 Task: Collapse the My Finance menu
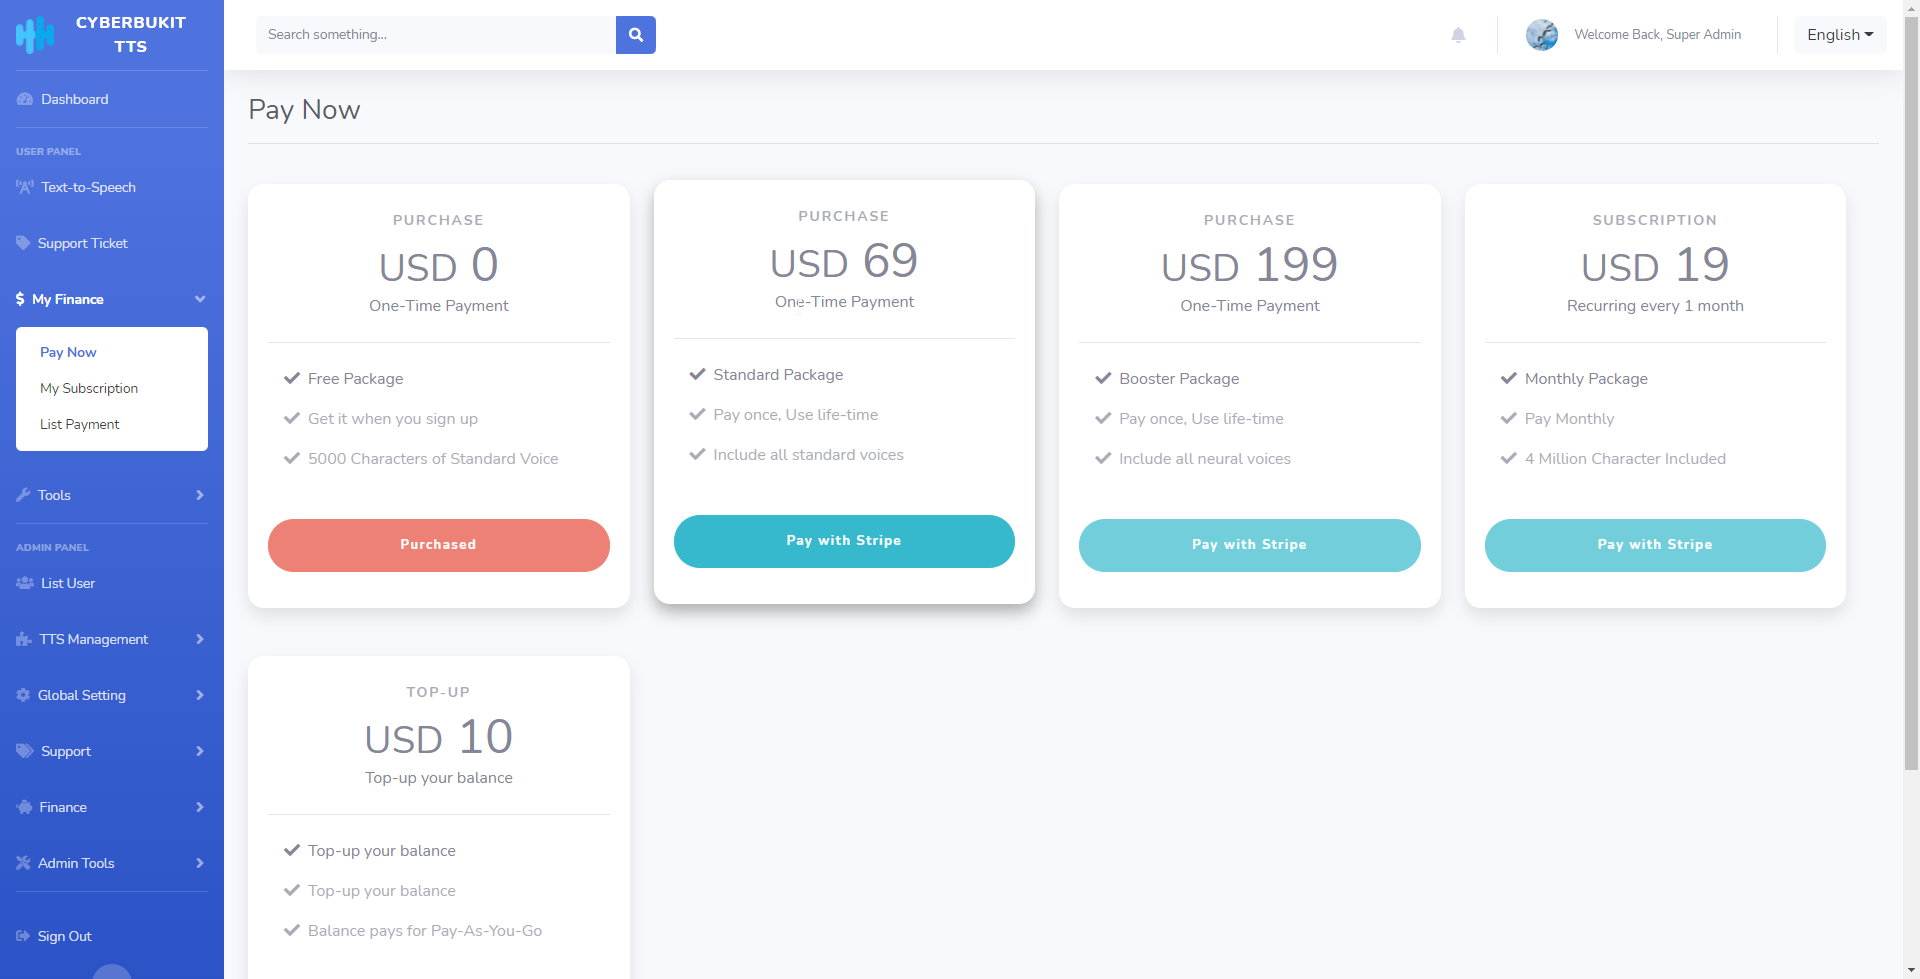(200, 299)
